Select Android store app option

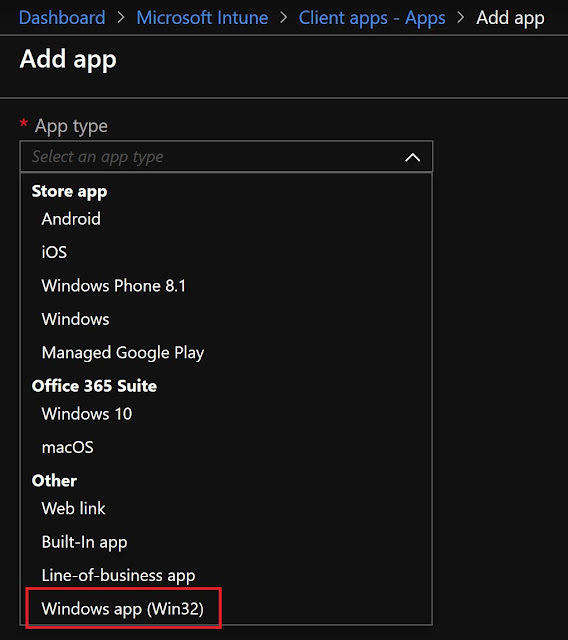[71, 219]
